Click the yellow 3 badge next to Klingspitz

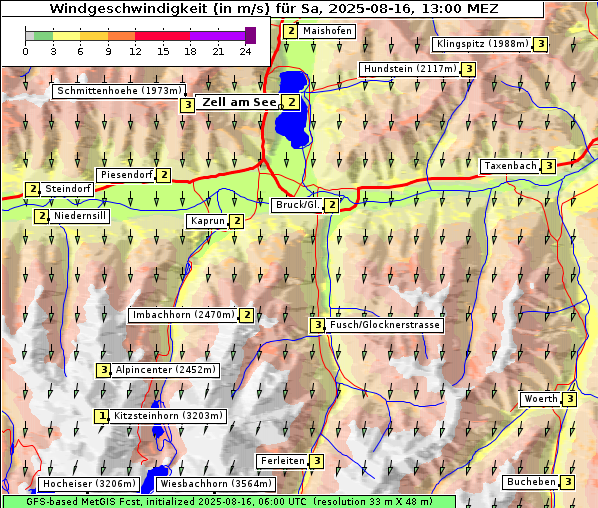pos(541,44)
